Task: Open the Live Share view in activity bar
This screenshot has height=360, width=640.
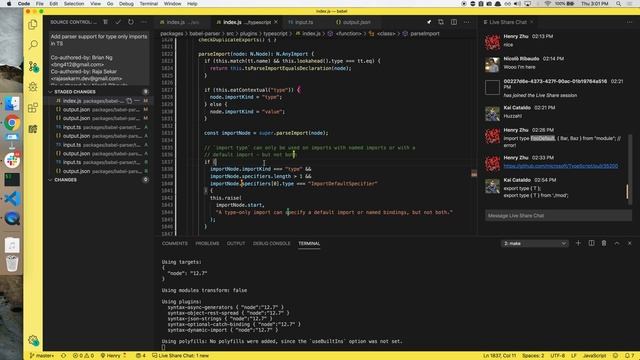Action: point(33,129)
